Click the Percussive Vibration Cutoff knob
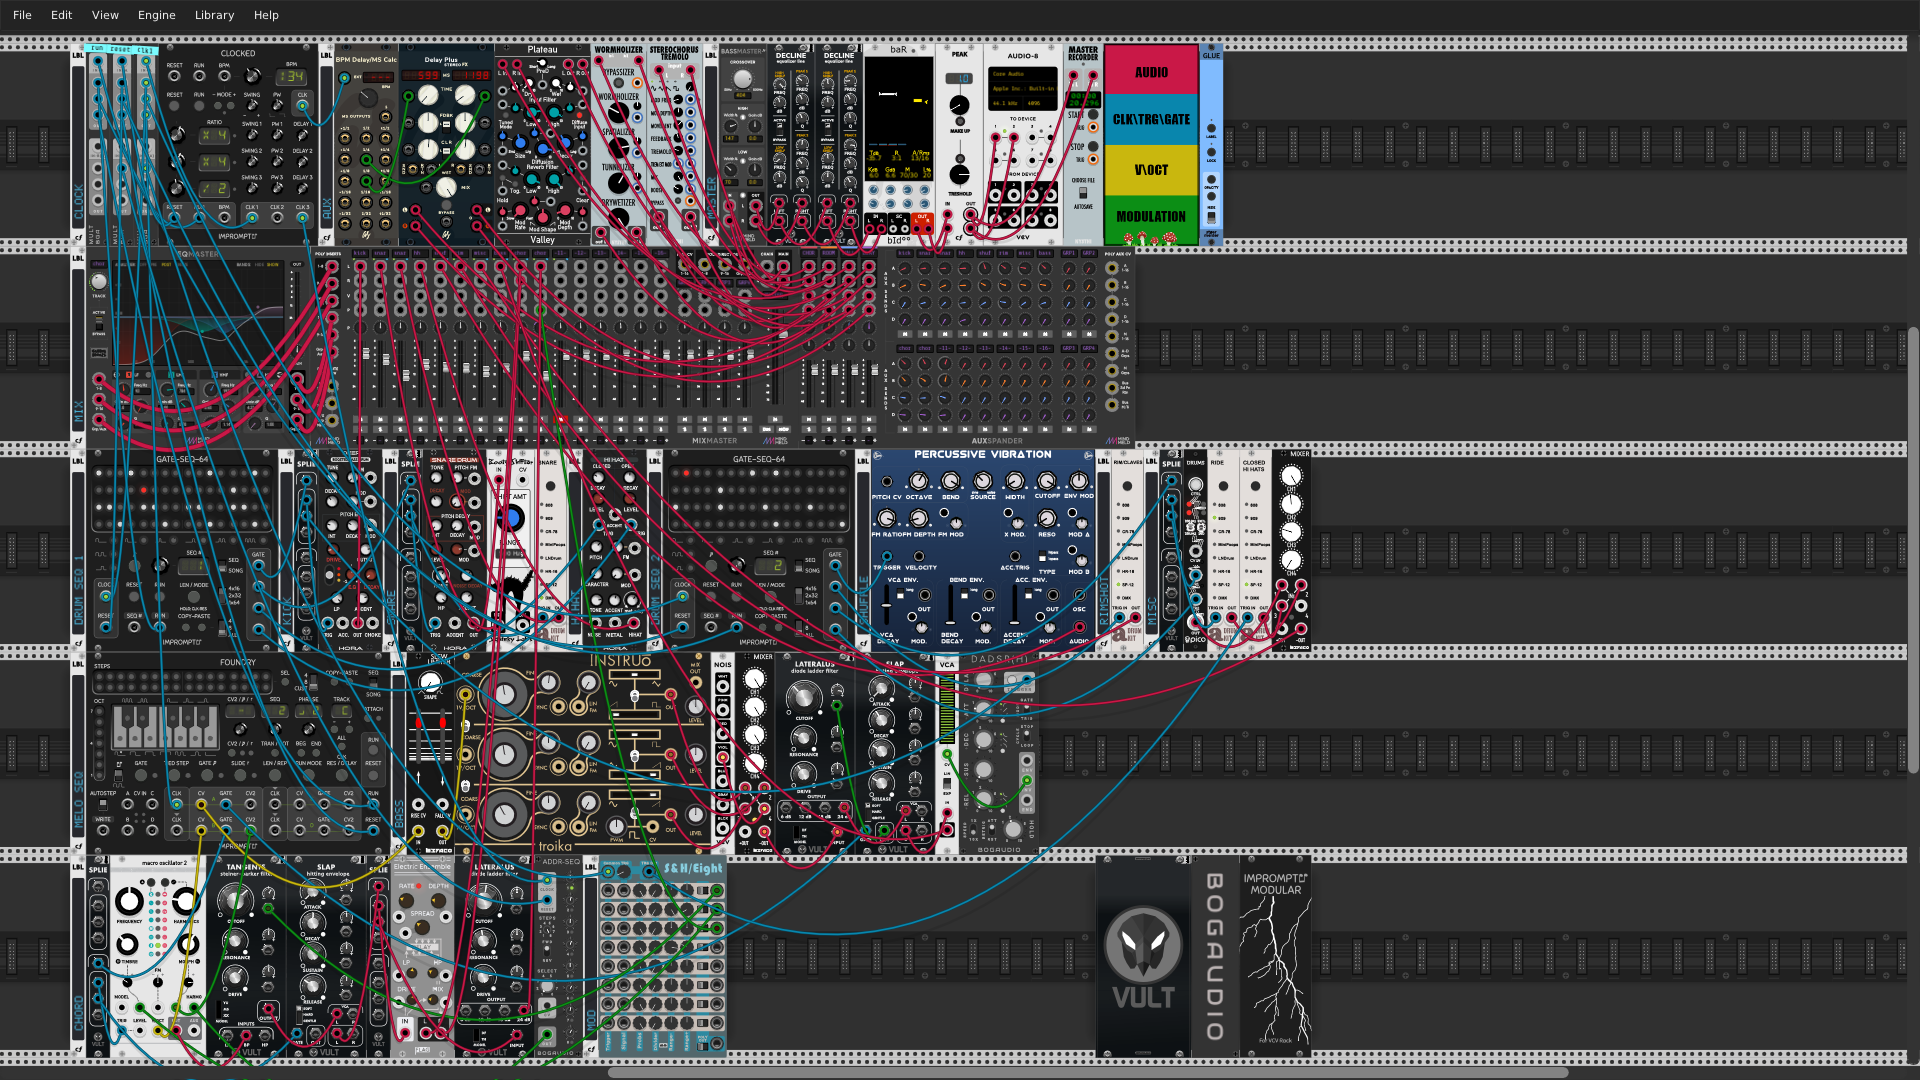The height and width of the screenshot is (1080, 1920). tap(1046, 482)
